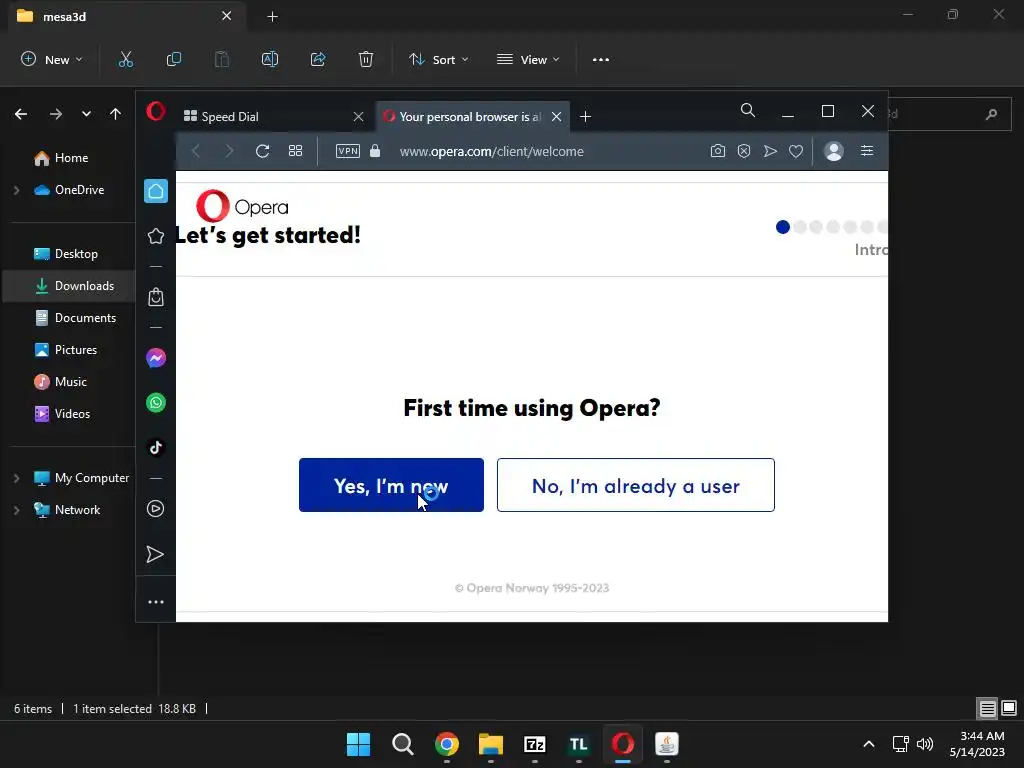Switch to the Speed Dial tab
The width and height of the screenshot is (1024, 768).
coord(273,116)
